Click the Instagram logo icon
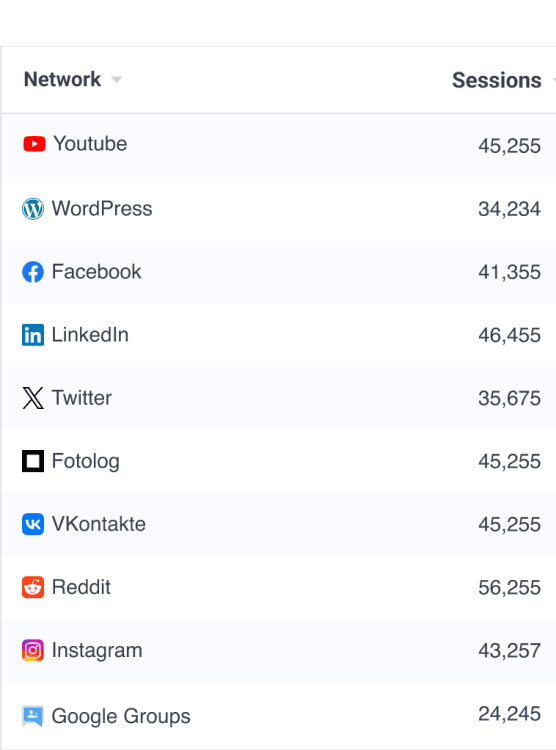This screenshot has width=556, height=750. click(33, 651)
